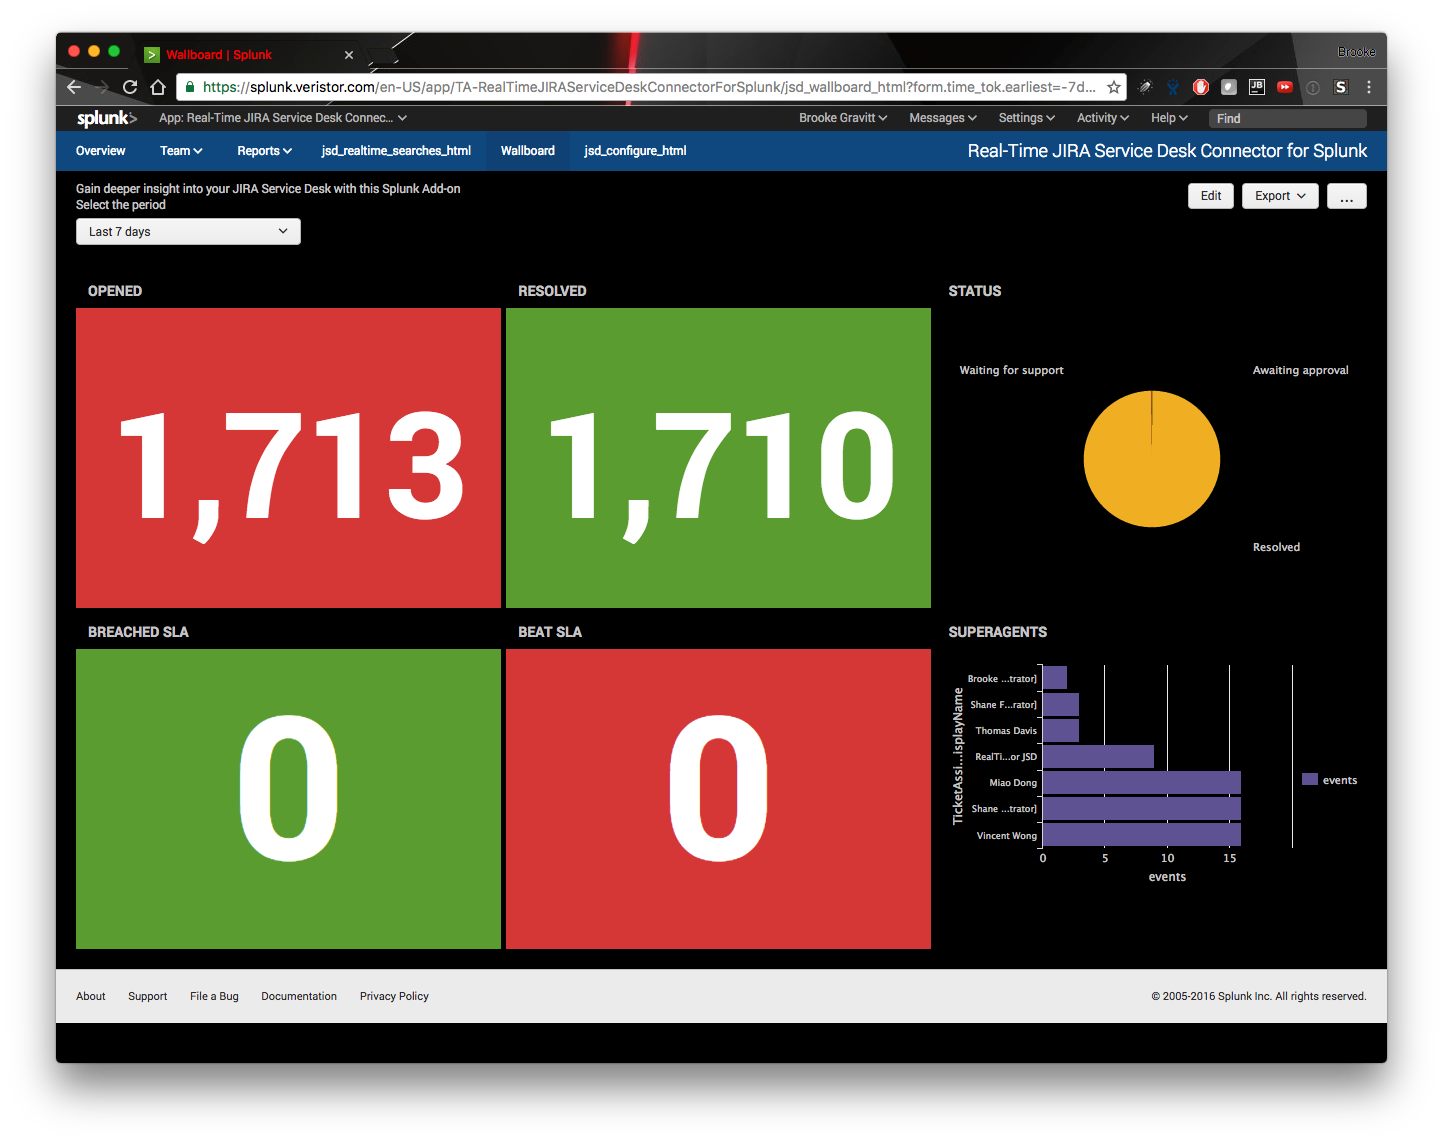Open the Export dropdown button
Screen dimensions: 1443x1143
[x=1280, y=196]
